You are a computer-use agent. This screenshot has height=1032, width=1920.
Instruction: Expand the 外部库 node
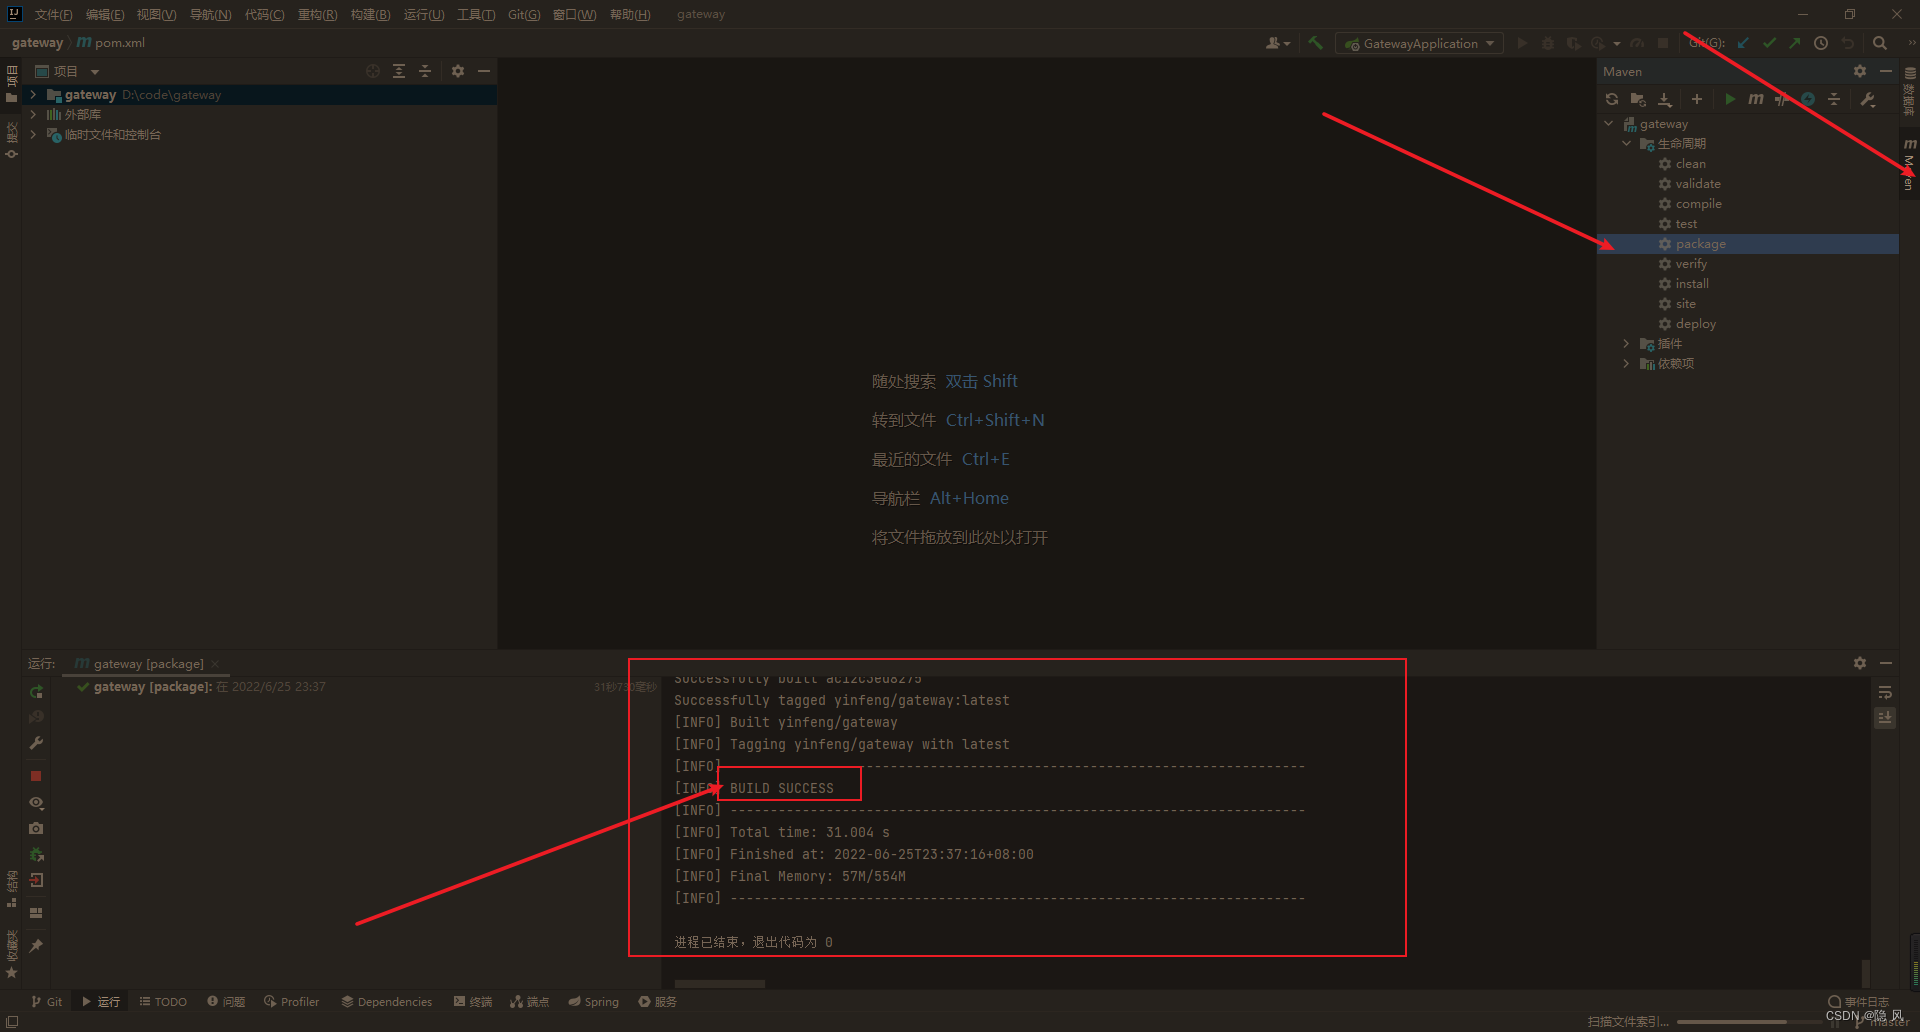click(33, 115)
